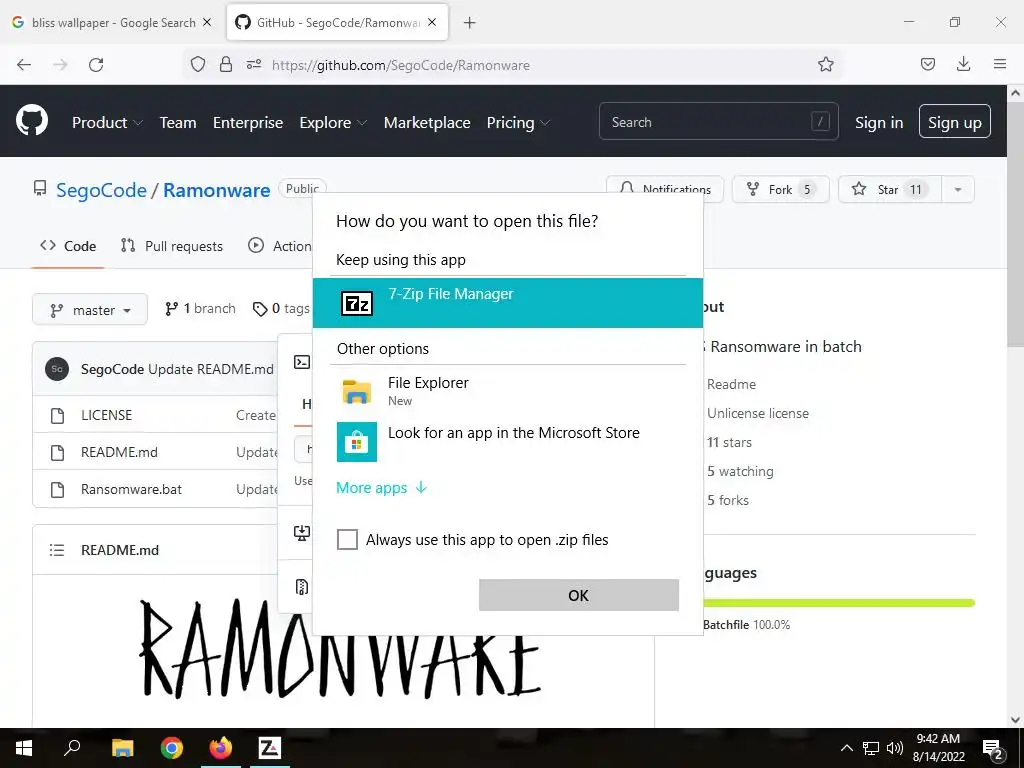Open README table of contents icon

pyautogui.click(x=57, y=550)
